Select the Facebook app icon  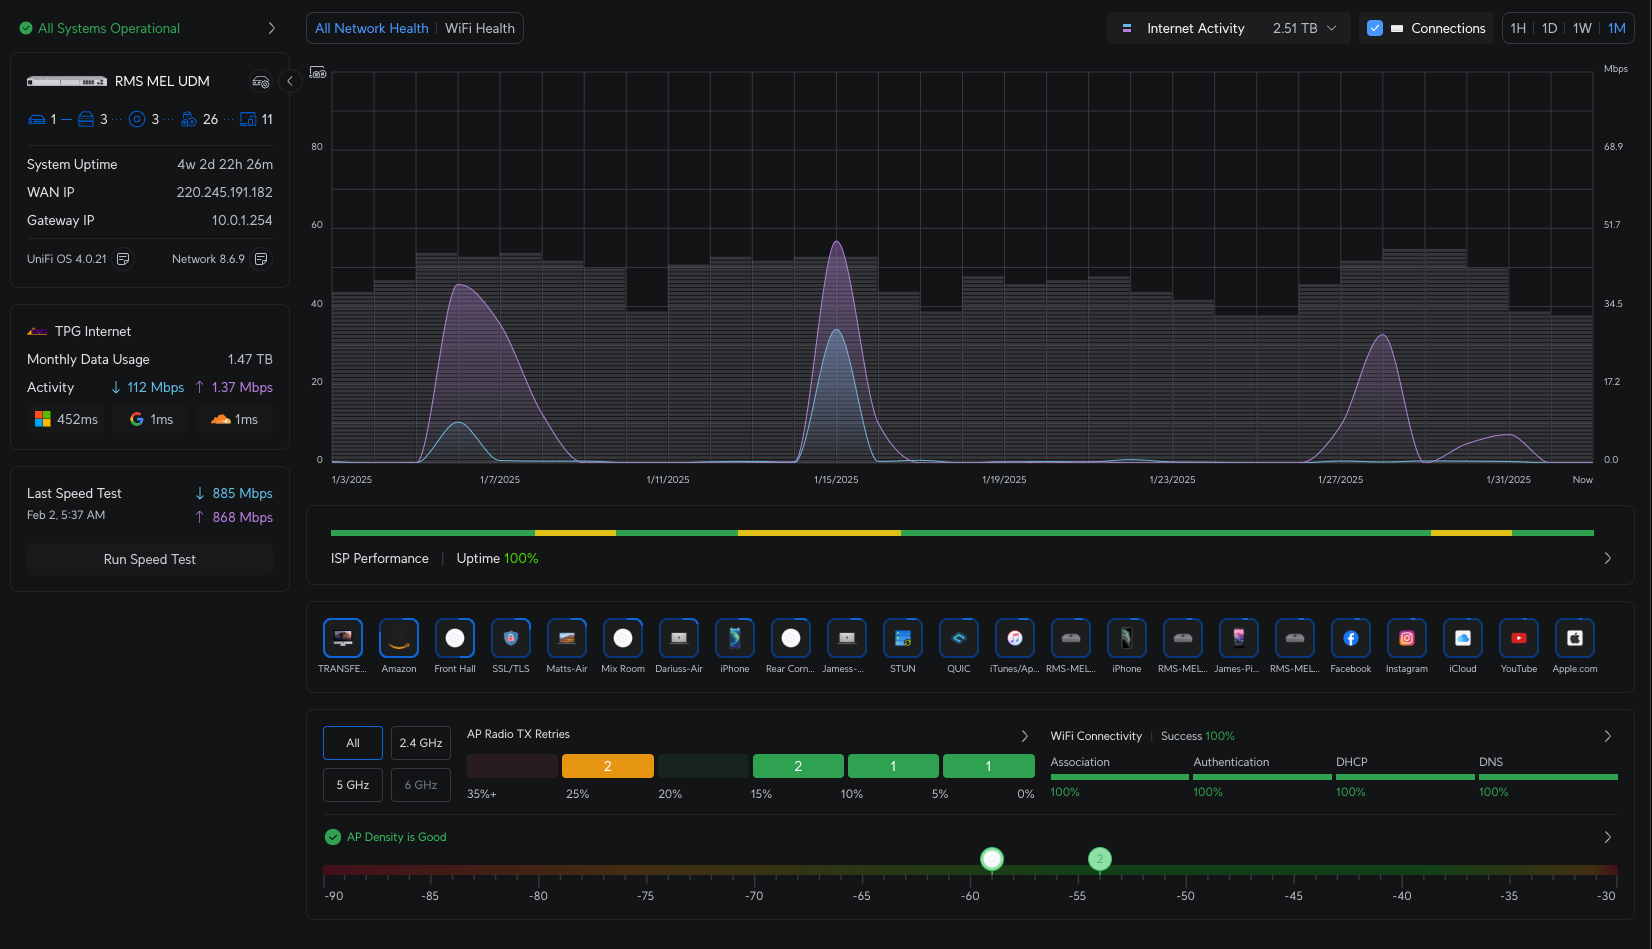(x=1350, y=638)
